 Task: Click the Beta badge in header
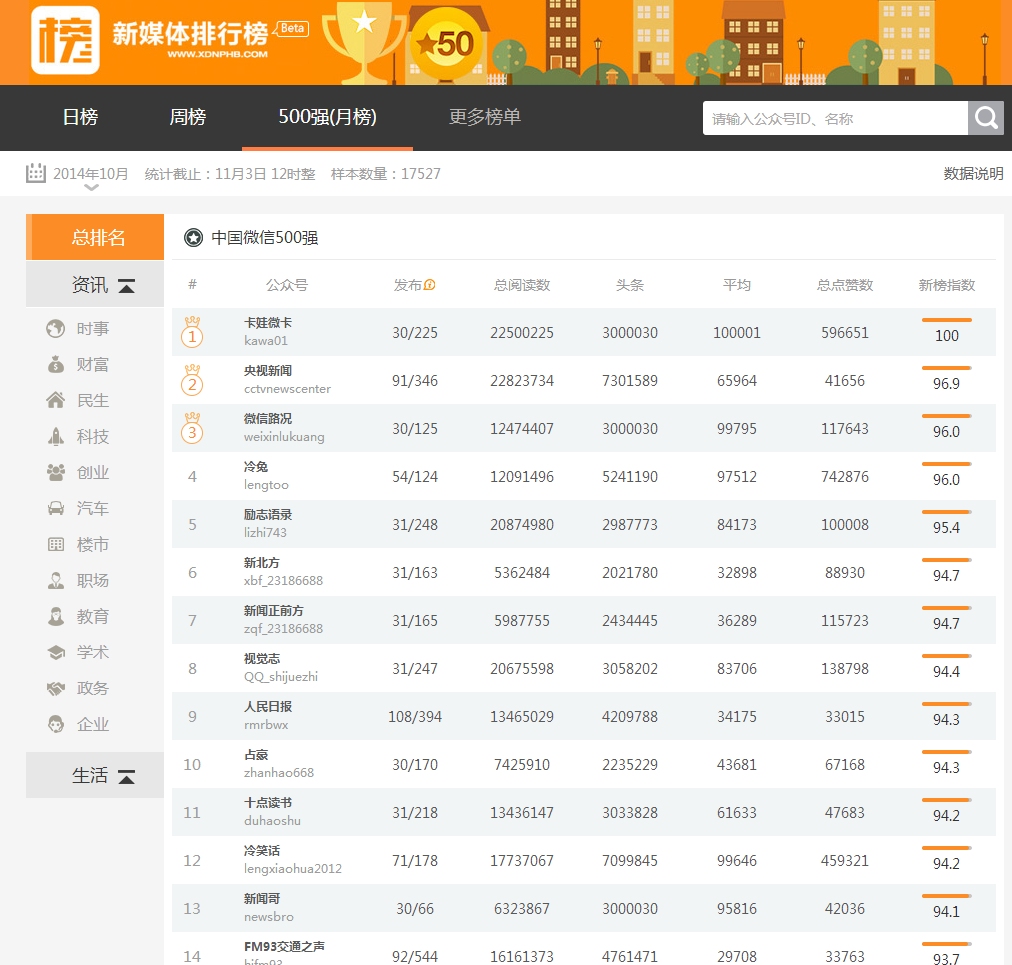pos(292,28)
